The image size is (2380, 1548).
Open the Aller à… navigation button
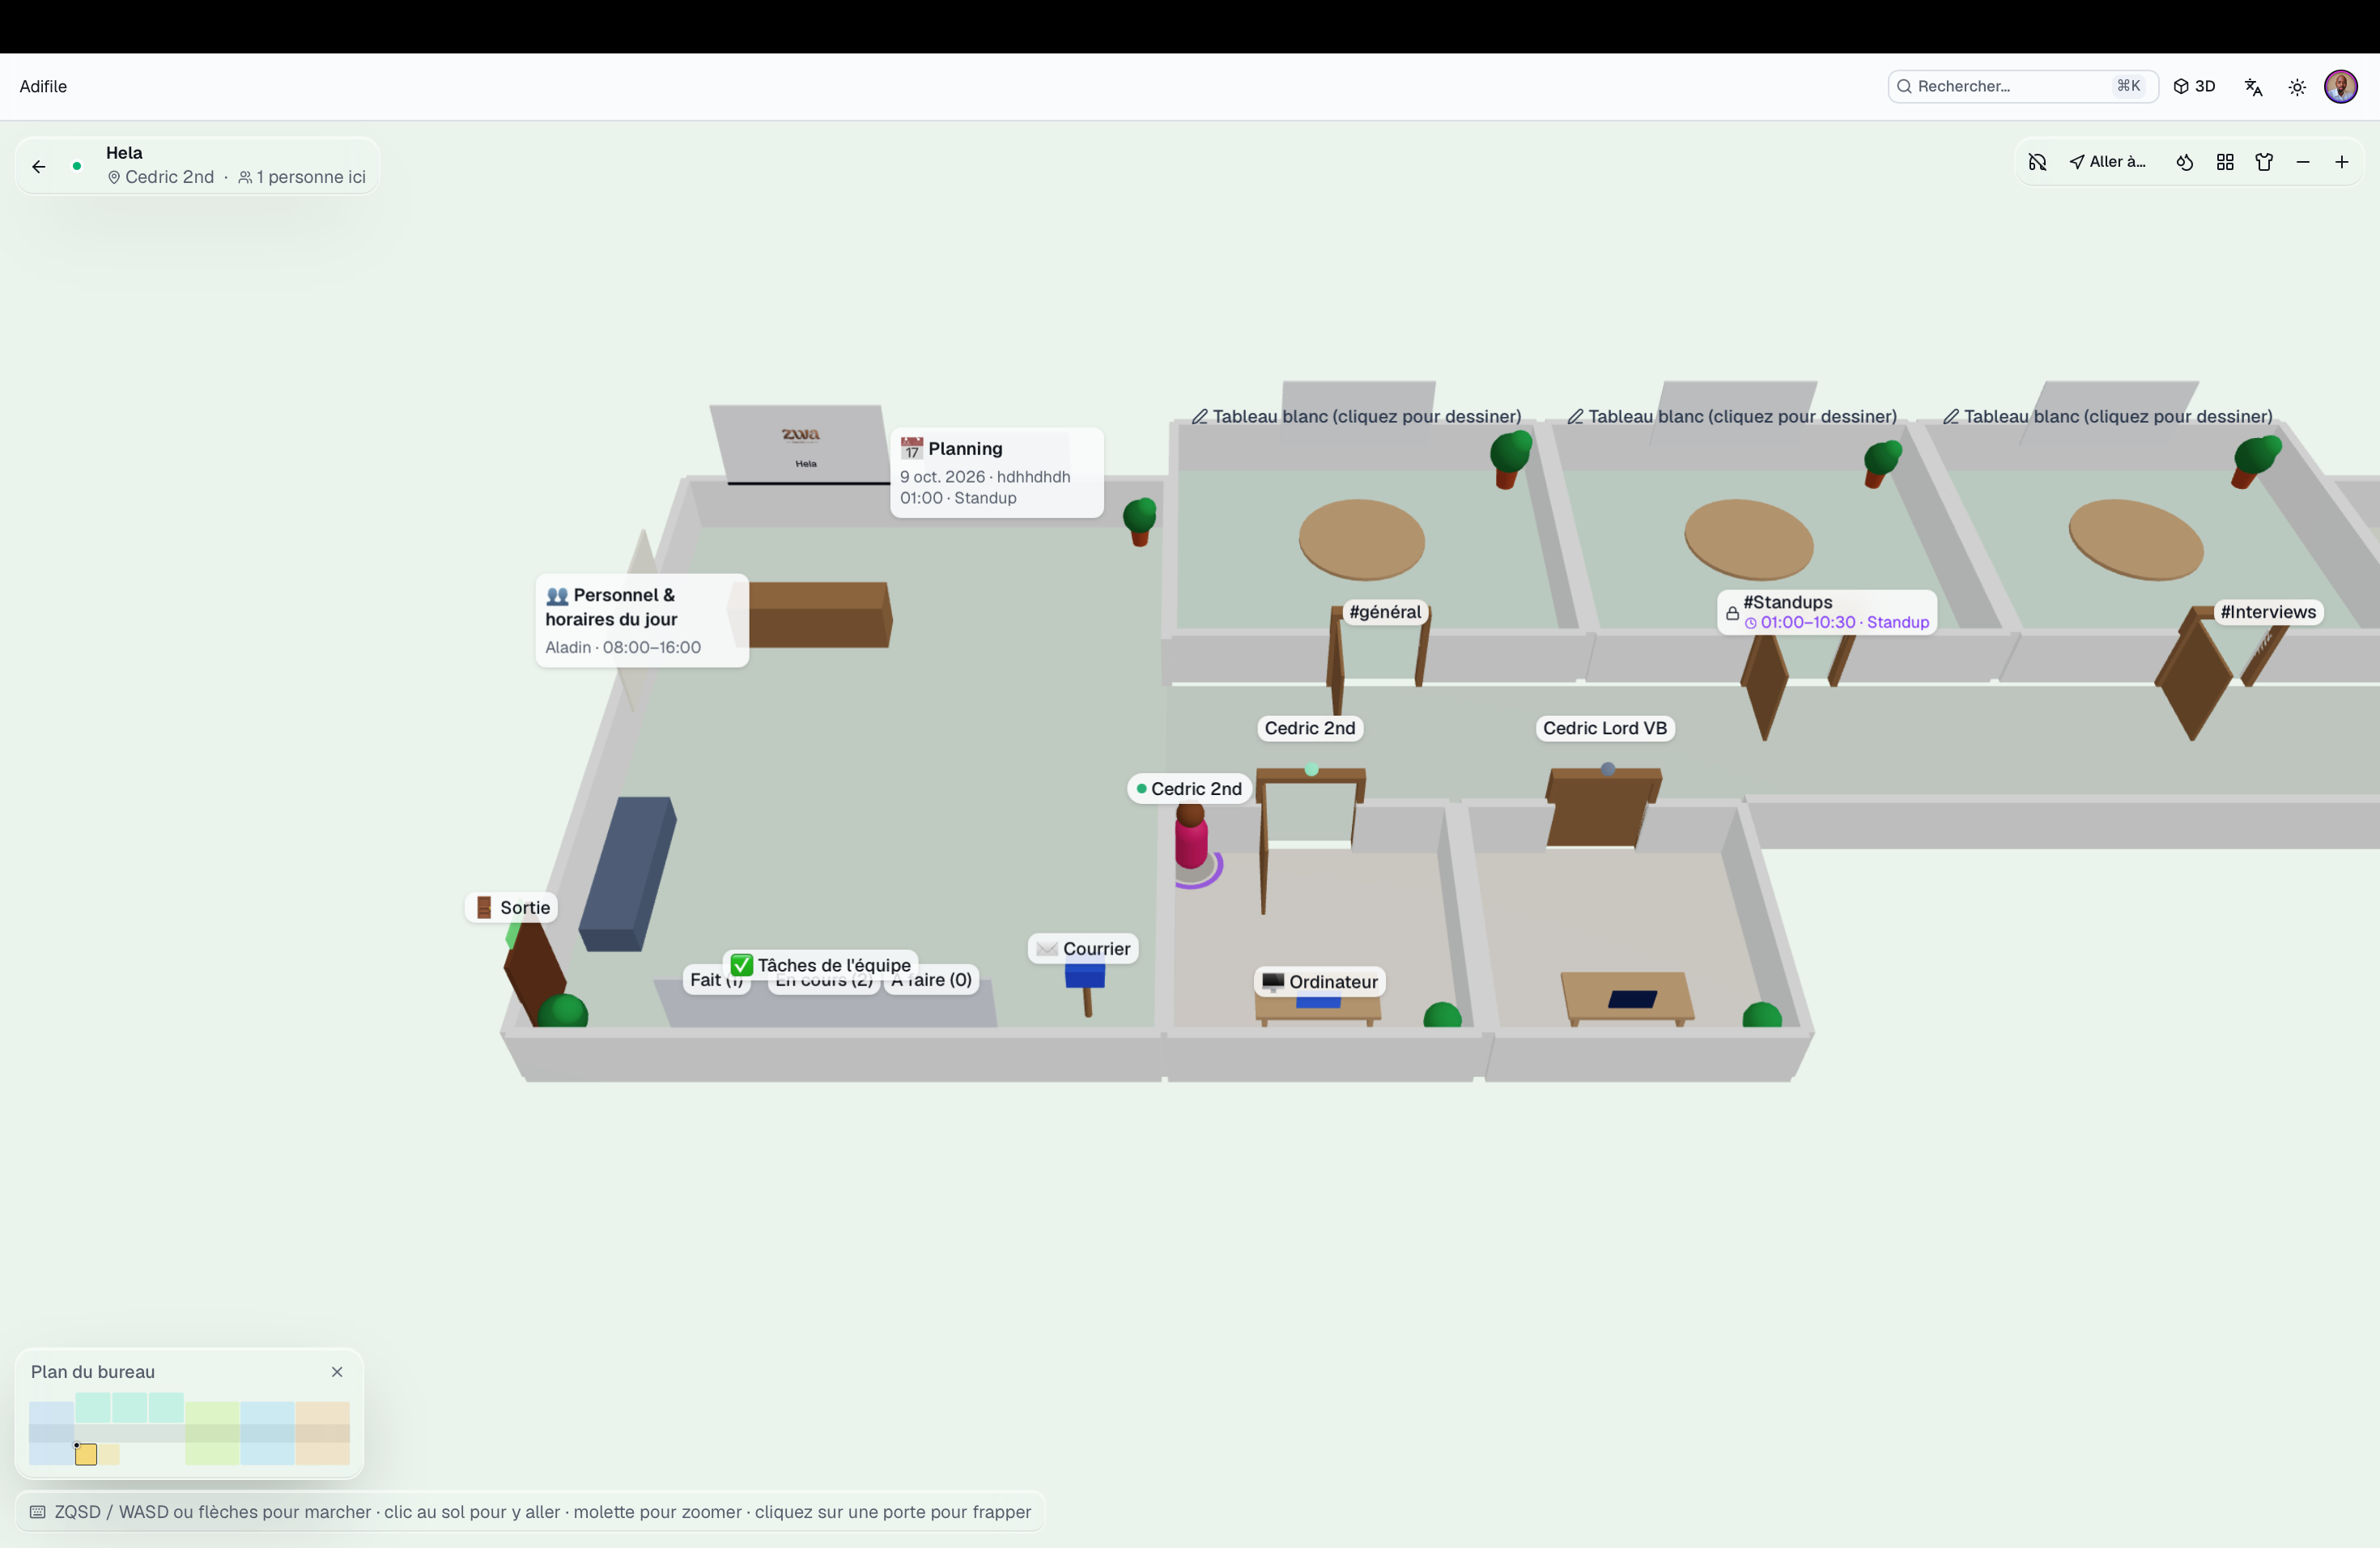2108,162
